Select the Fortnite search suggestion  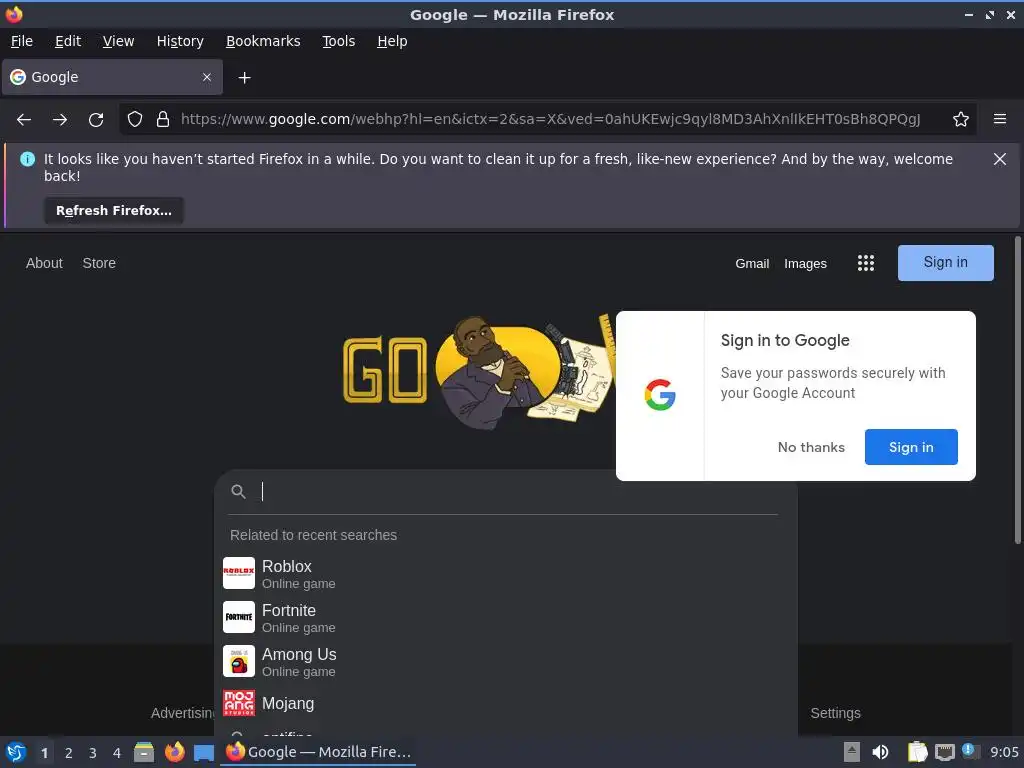[505, 617]
